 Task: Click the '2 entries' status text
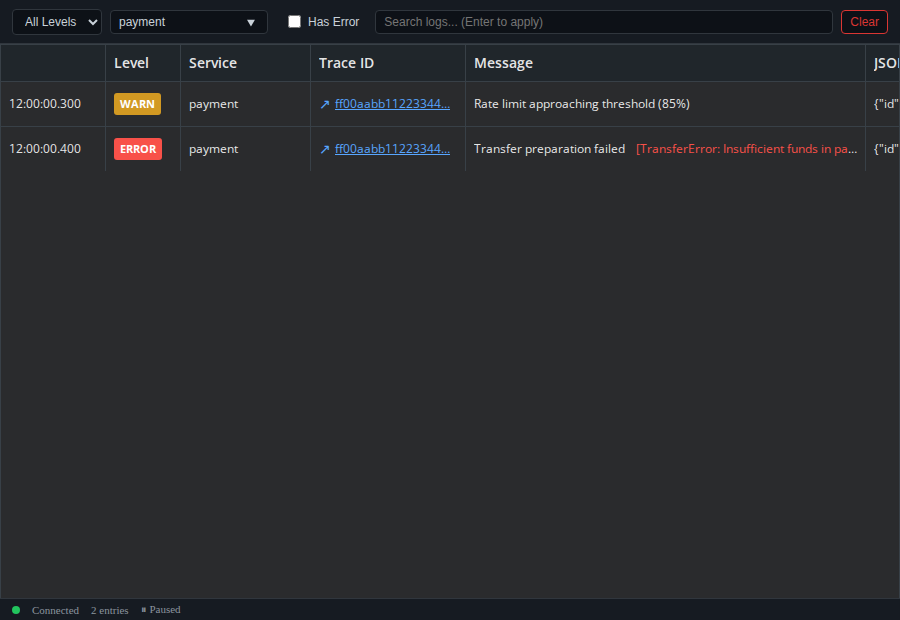coord(110,610)
